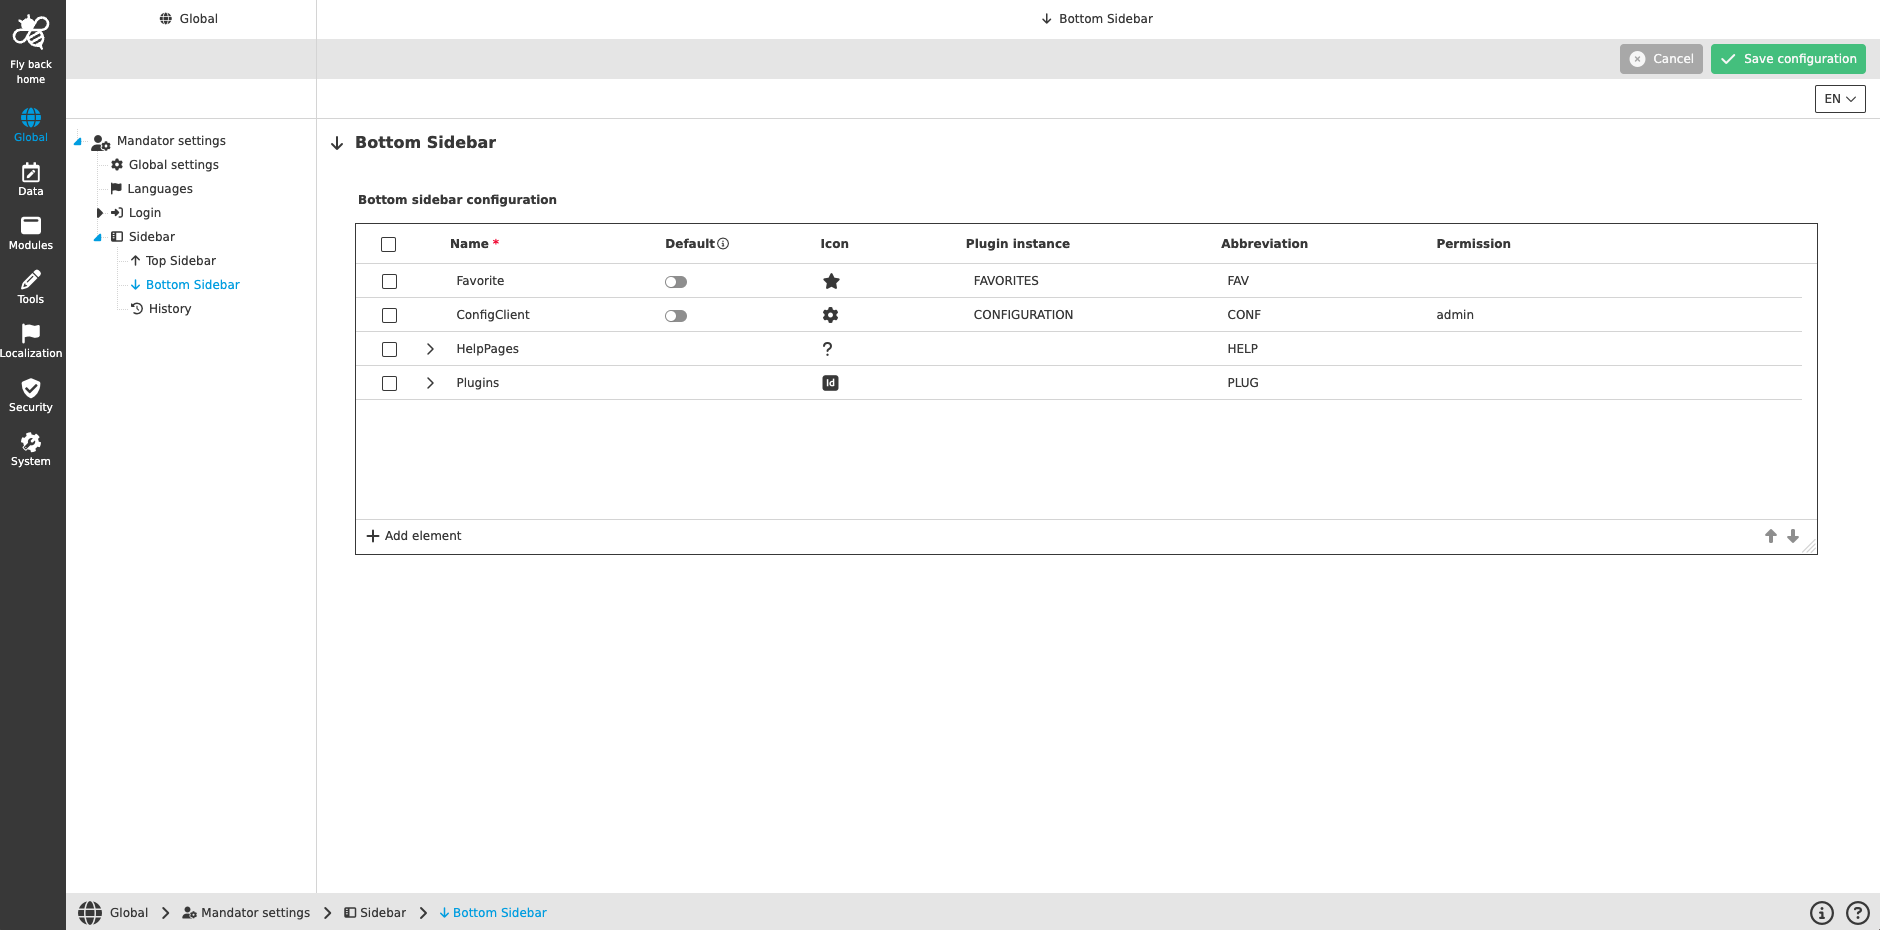Click the Save configuration button
This screenshot has width=1880, height=930.
pyautogui.click(x=1787, y=59)
